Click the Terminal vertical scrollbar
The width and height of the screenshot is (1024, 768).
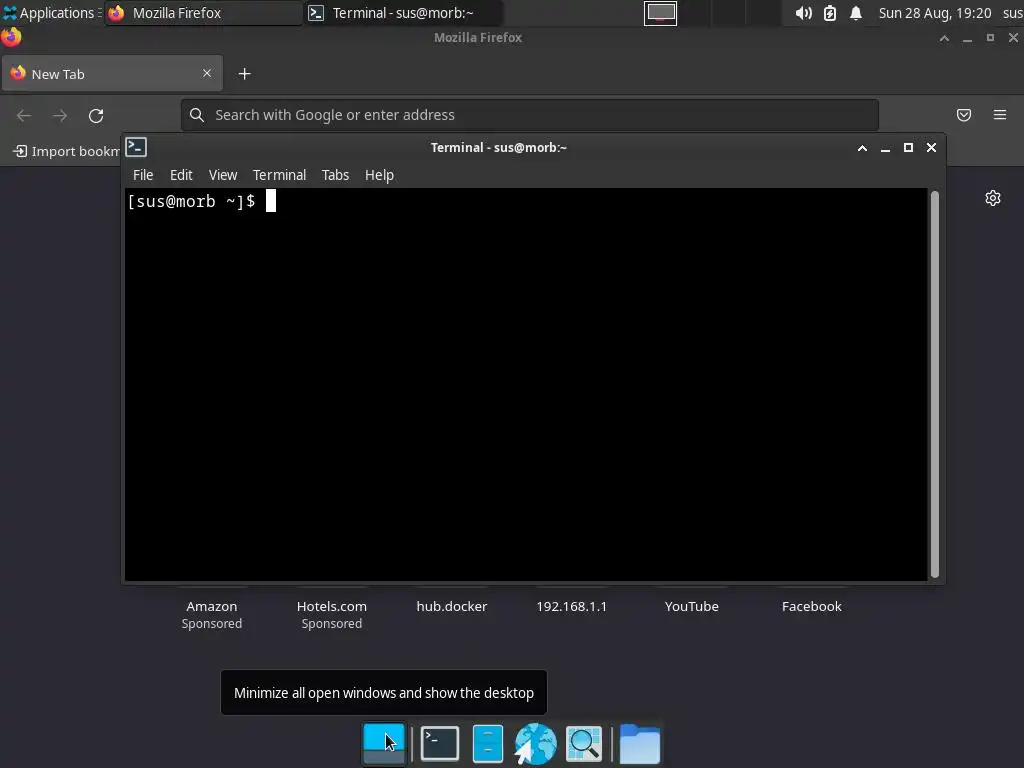[x=935, y=385]
